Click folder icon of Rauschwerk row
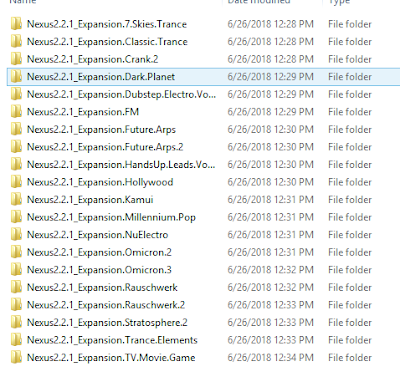The image size is (400, 387). 16,287
